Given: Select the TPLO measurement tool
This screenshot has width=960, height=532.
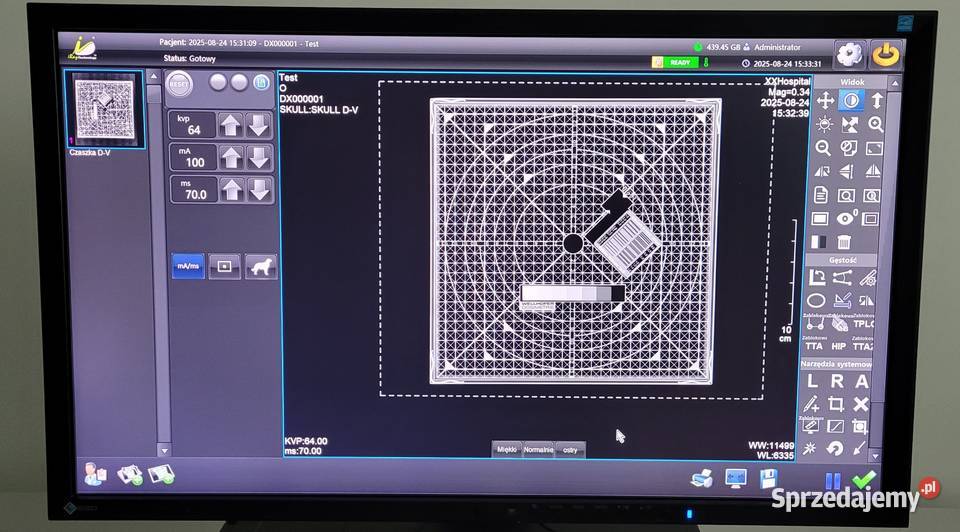Looking at the screenshot, I should pyautogui.click(x=863, y=324).
